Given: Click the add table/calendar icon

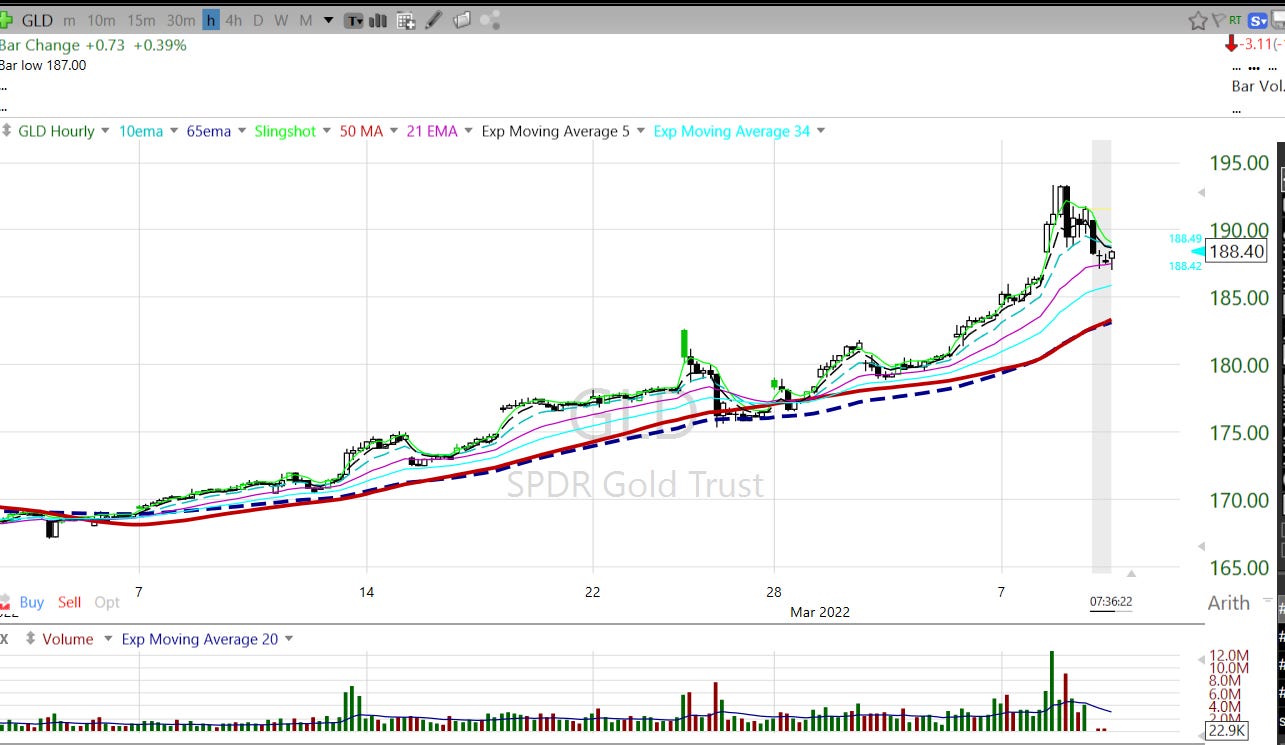Looking at the screenshot, I should coord(406,20).
